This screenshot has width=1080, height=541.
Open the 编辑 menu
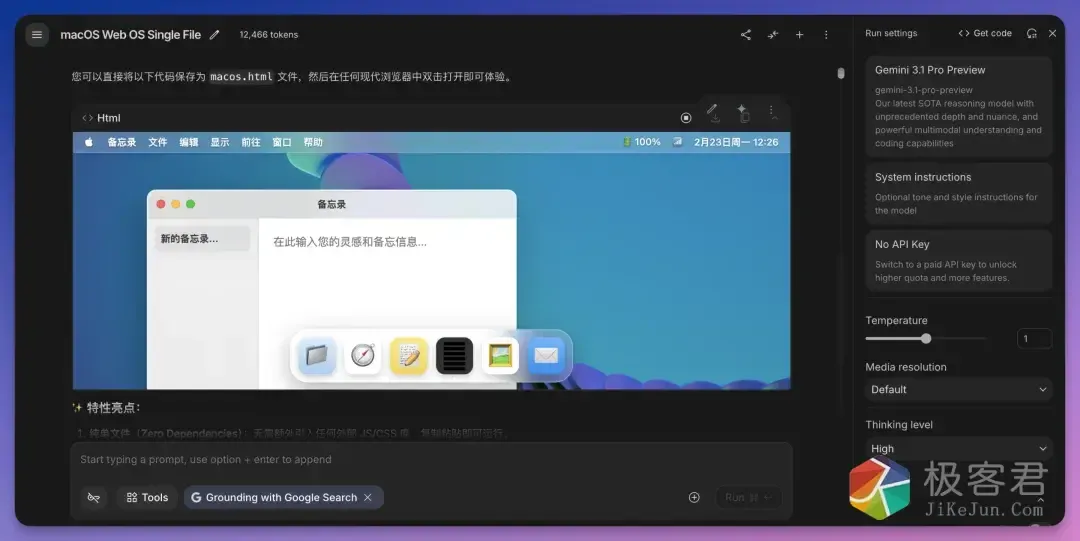coord(189,142)
